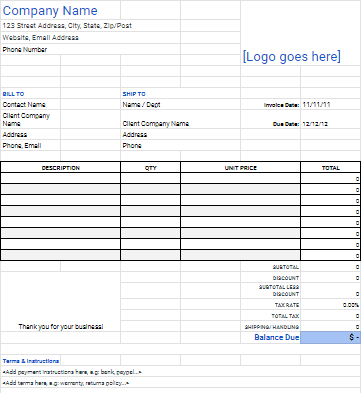Viewport: 361px width, 393px height.
Task: Select the SUBTOTAL LESS DISCOUNT label
Action: [x=279, y=291]
